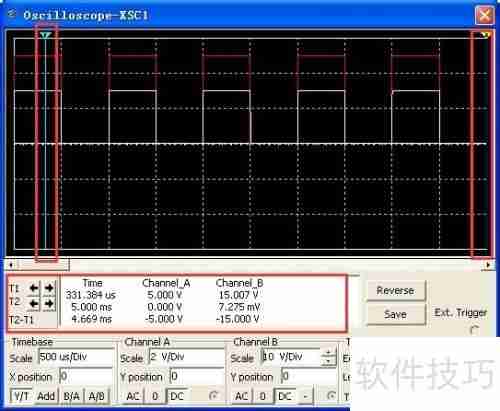The width and height of the screenshot is (500, 411).
Task: Set Channel B coupling to AC
Action: pyautogui.click(x=242, y=396)
